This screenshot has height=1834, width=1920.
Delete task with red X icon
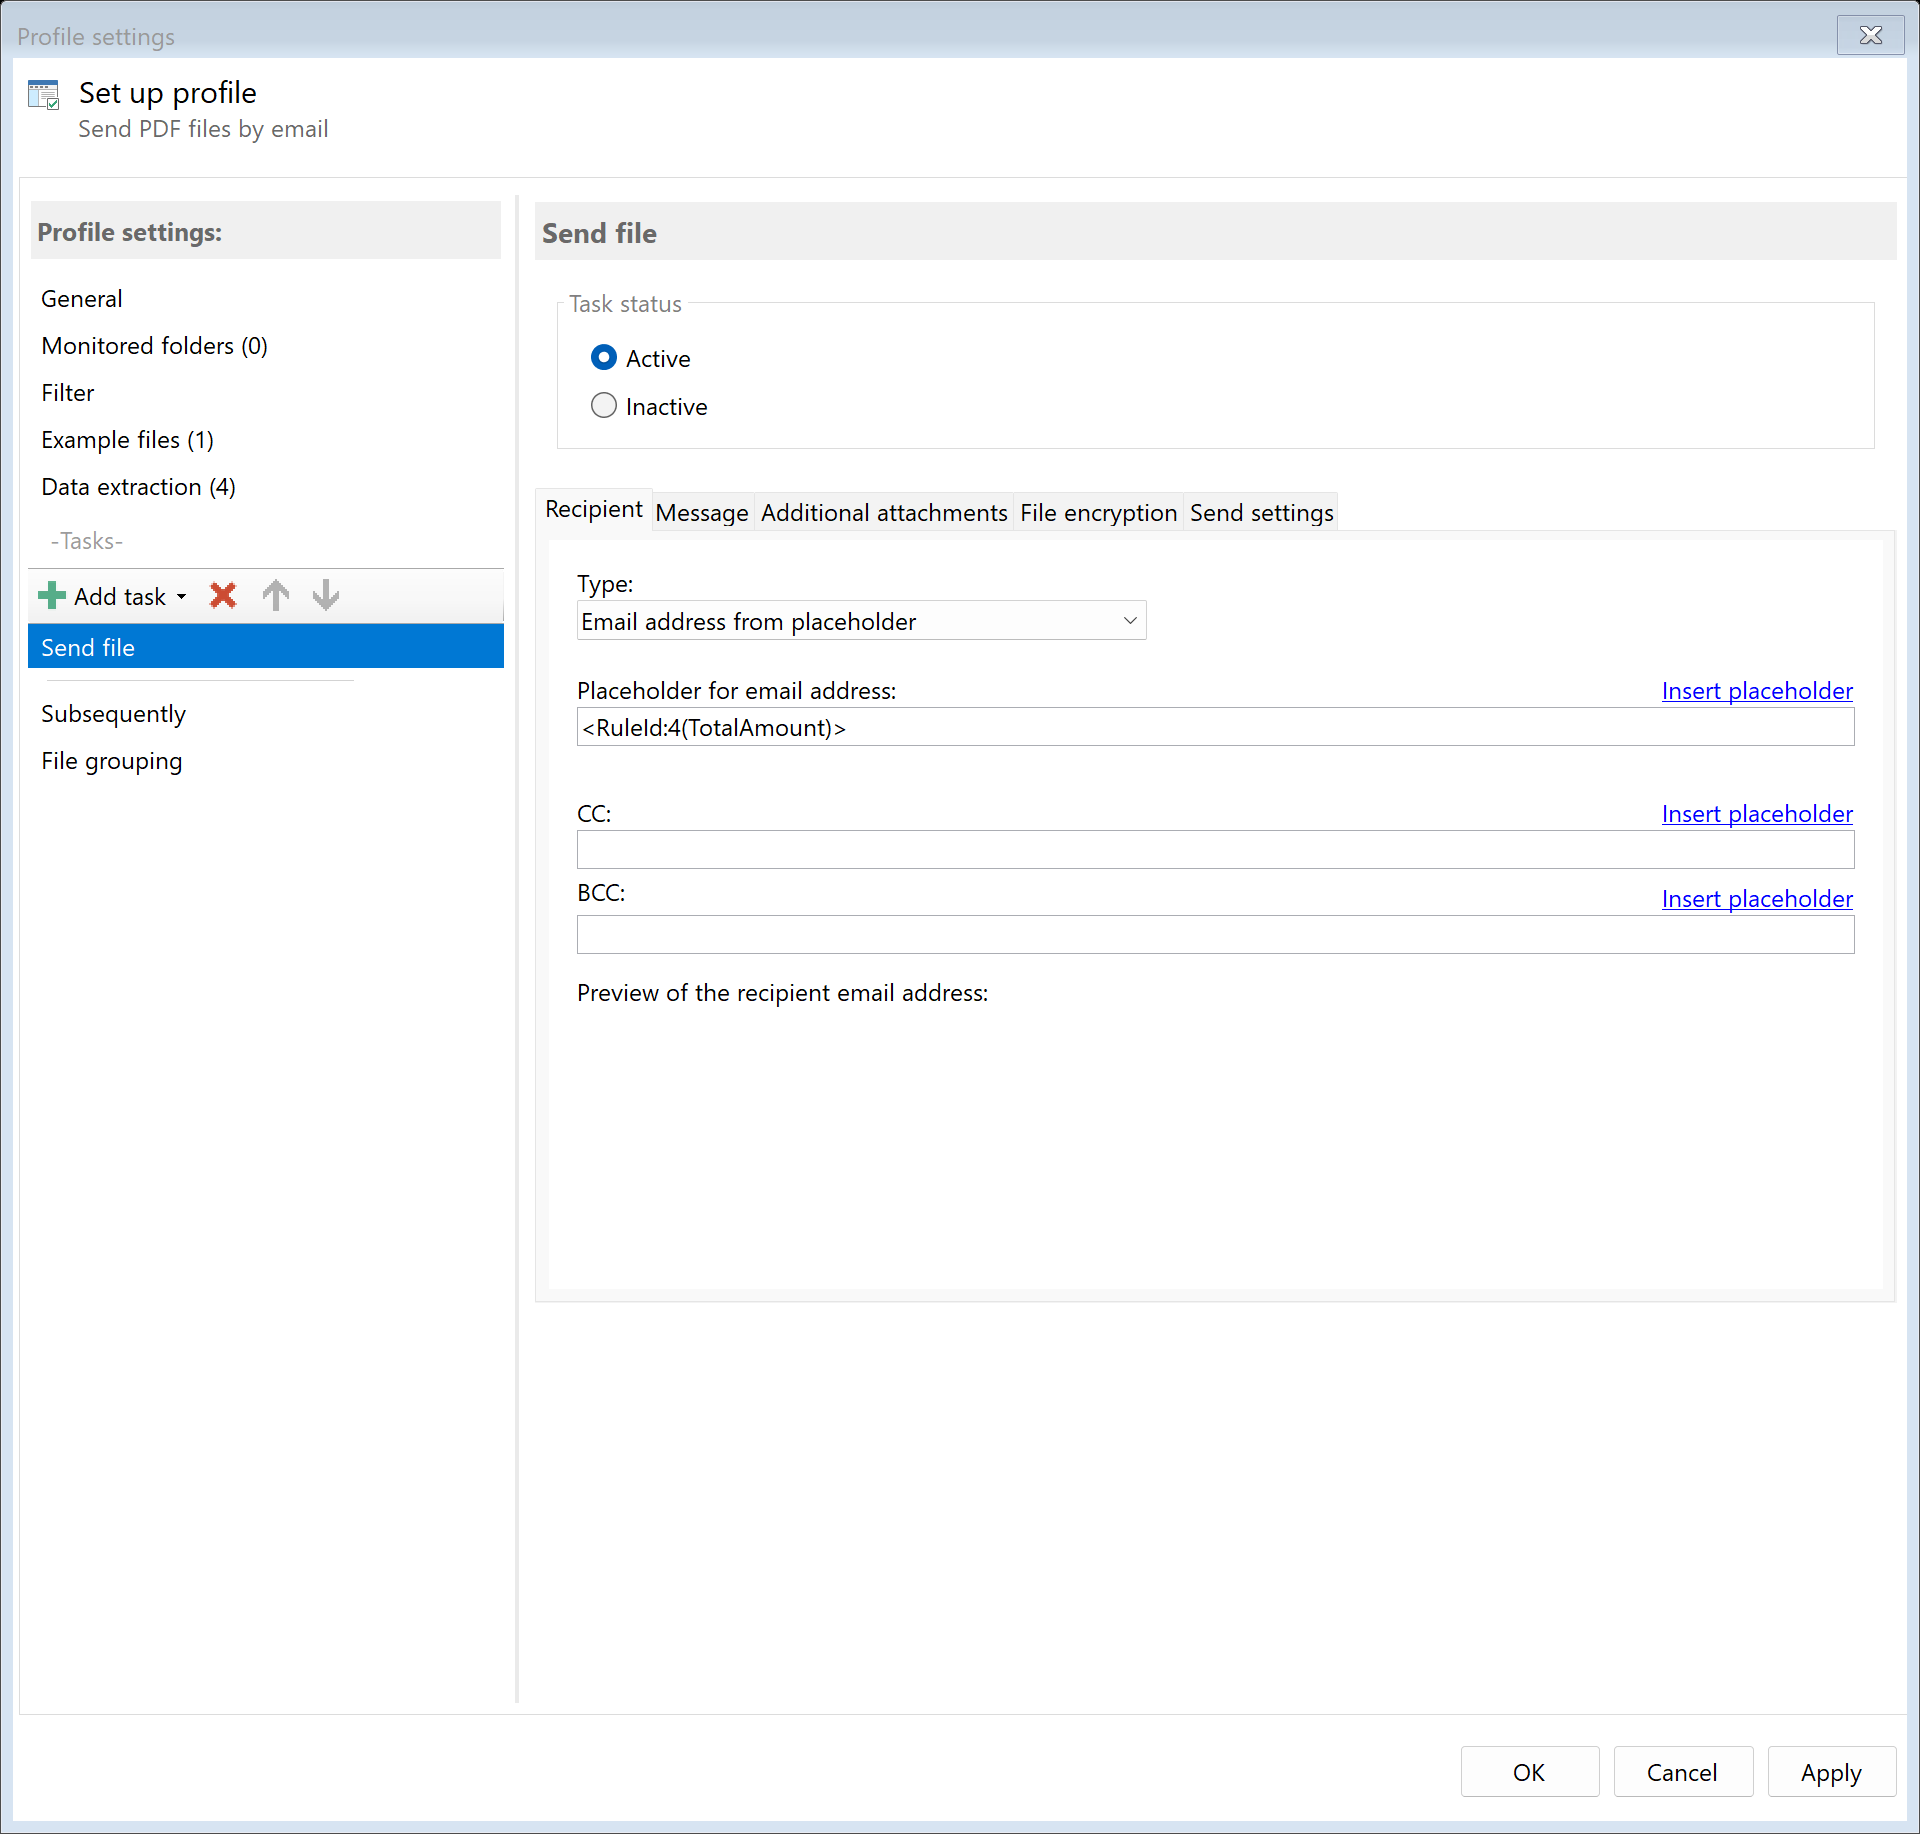pos(223,596)
